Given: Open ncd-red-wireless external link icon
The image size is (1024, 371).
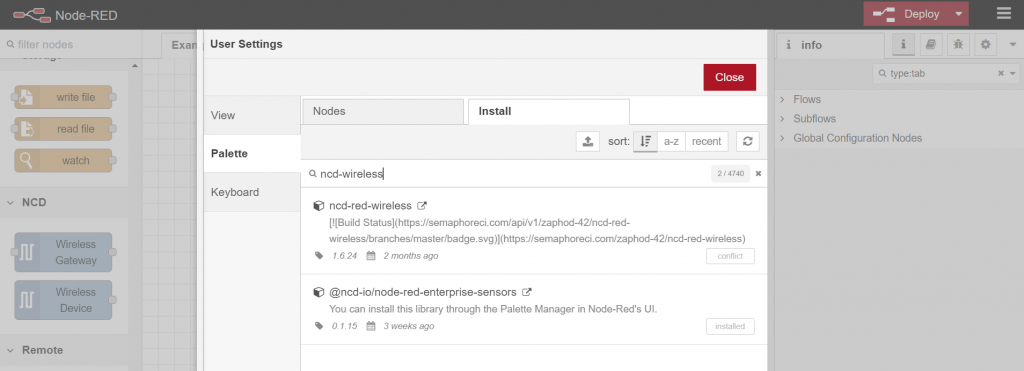Looking at the screenshot, I should point(422,205).
